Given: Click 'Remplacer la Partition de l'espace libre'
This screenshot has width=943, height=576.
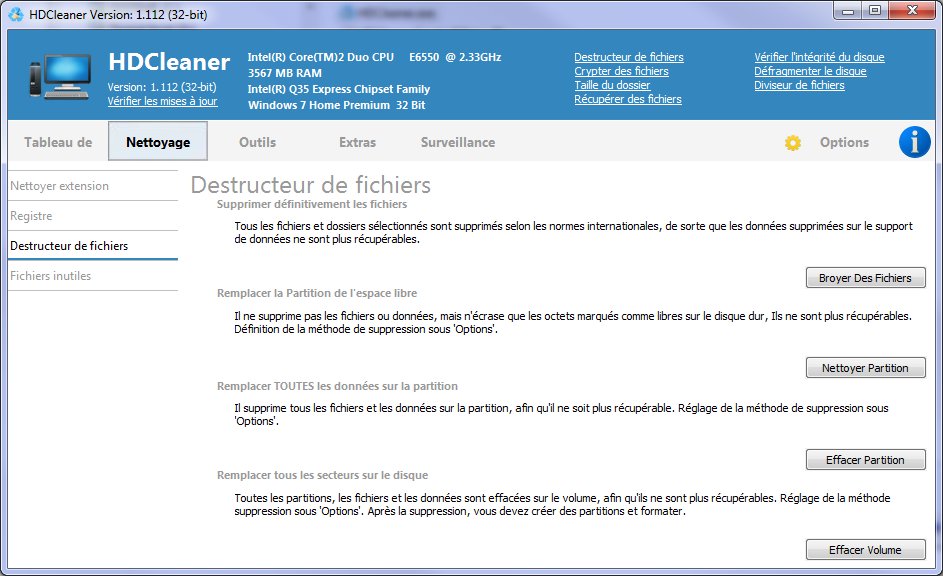Looking at the screenshot, I should (x=317, y=293).
